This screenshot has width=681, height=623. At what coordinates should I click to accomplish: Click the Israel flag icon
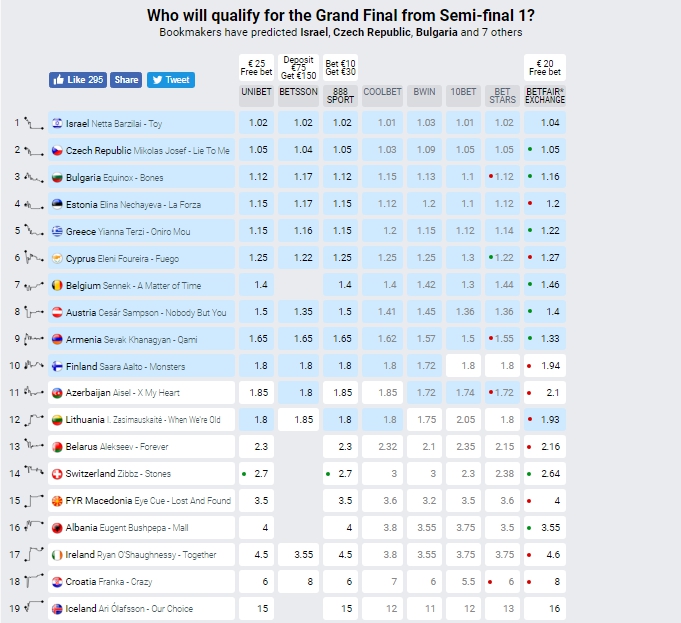pyautogui.click(x=58, y=123)
